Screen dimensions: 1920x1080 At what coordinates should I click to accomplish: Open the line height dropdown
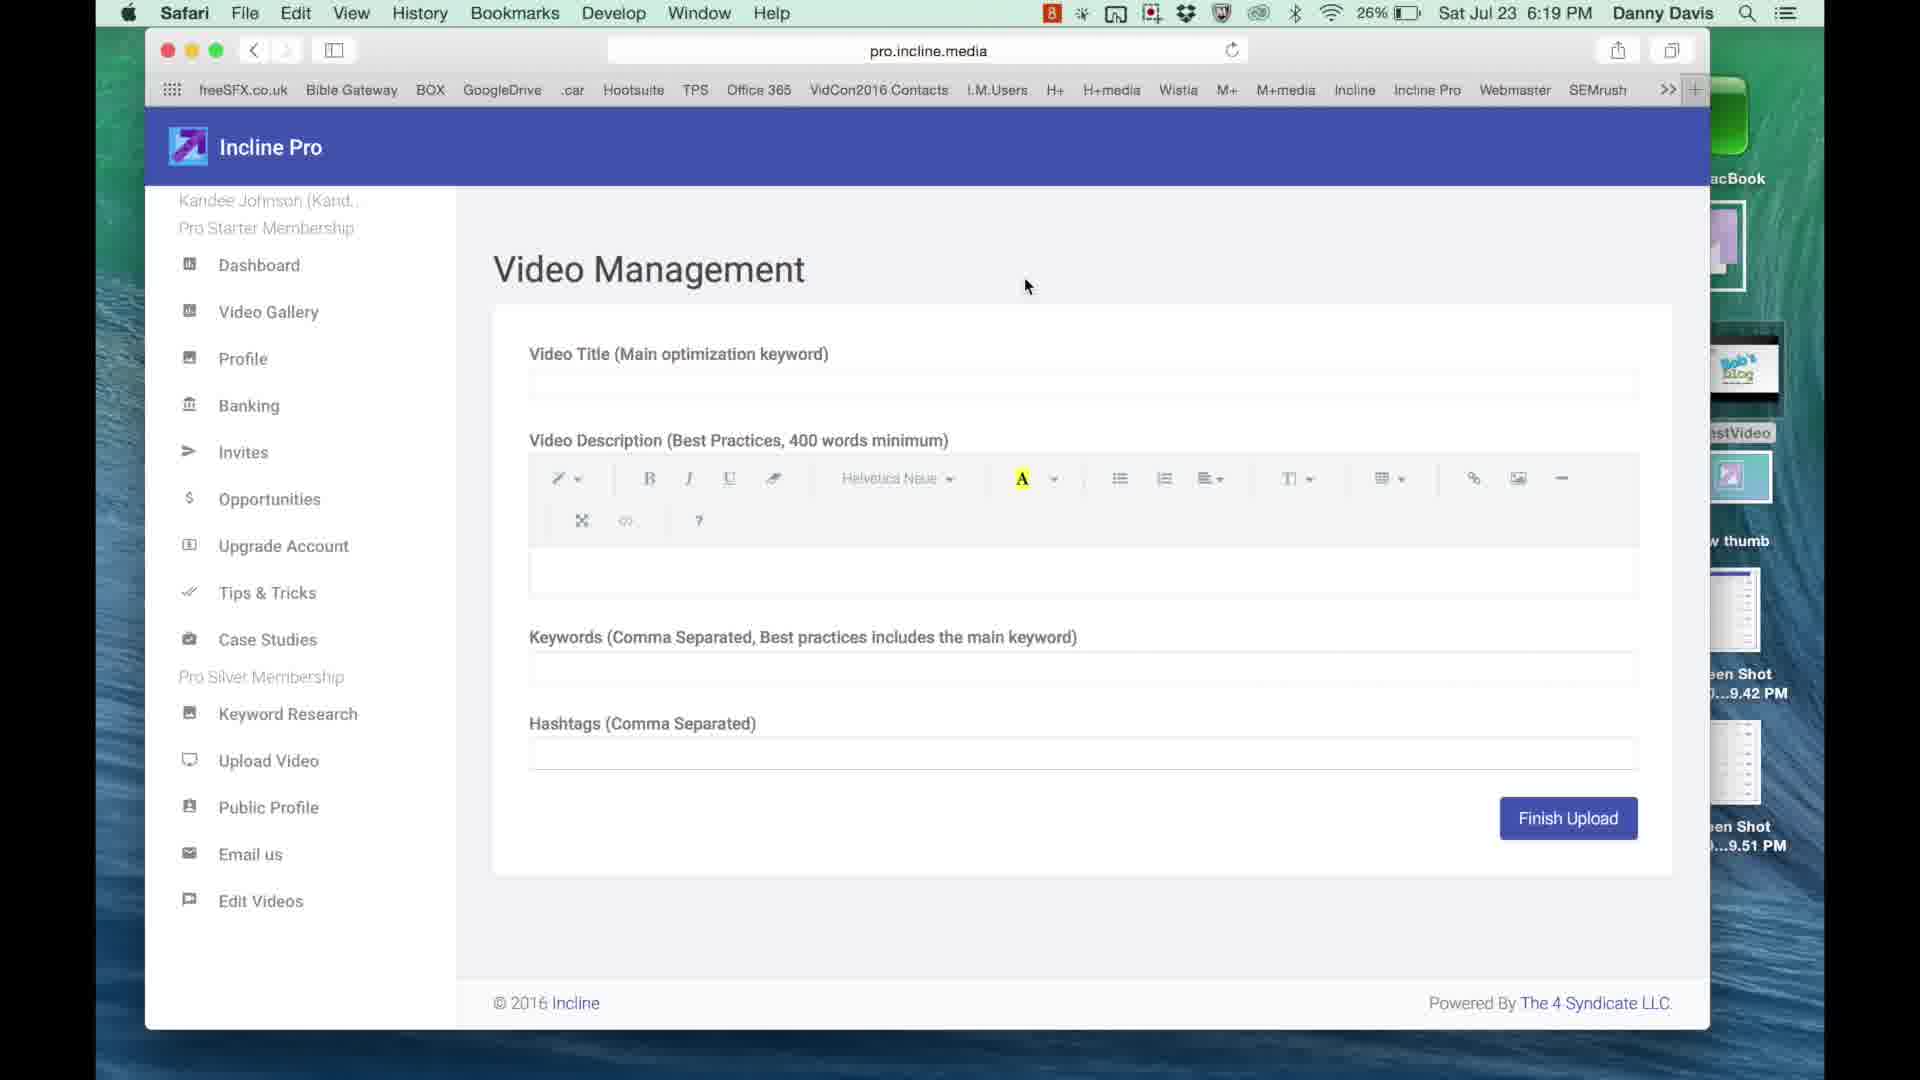click(1297, 479)
